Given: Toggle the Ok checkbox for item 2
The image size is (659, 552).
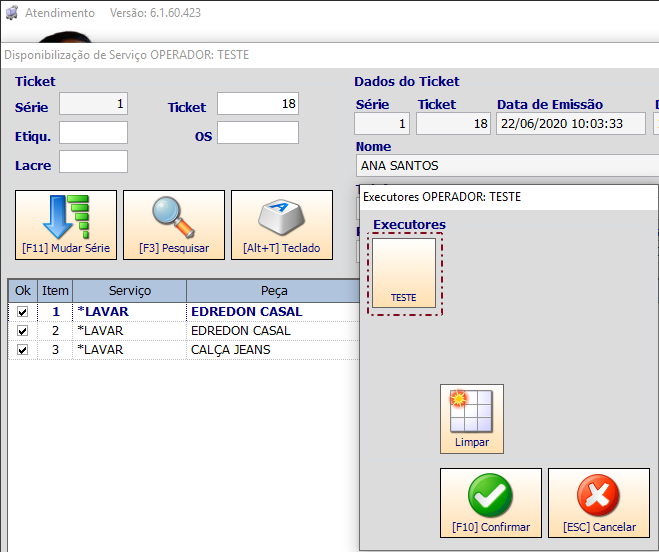Looking at the screenshot, I should point(22,331).
